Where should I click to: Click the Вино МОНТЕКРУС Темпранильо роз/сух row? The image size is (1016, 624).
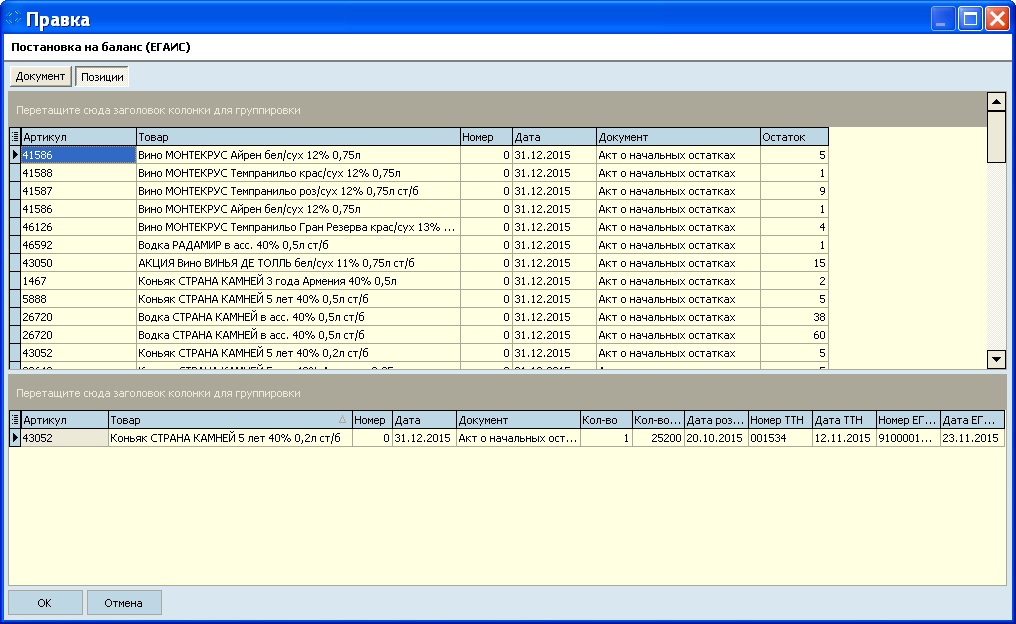click(419, 191)
